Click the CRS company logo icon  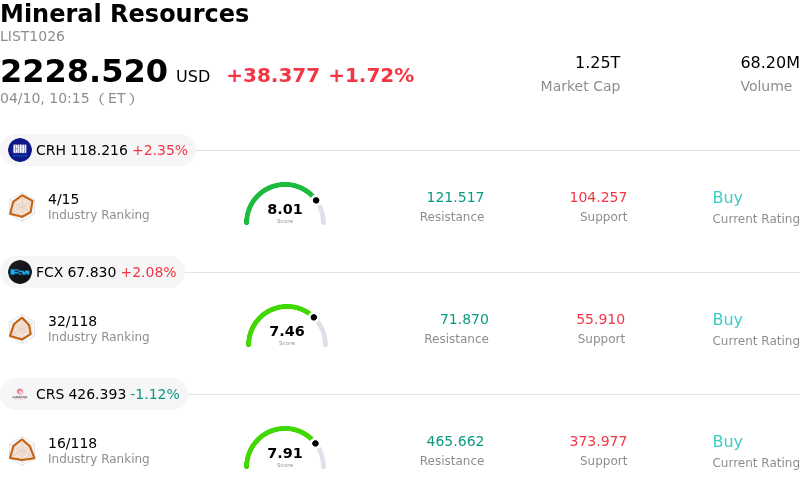[x=20, y=394]
